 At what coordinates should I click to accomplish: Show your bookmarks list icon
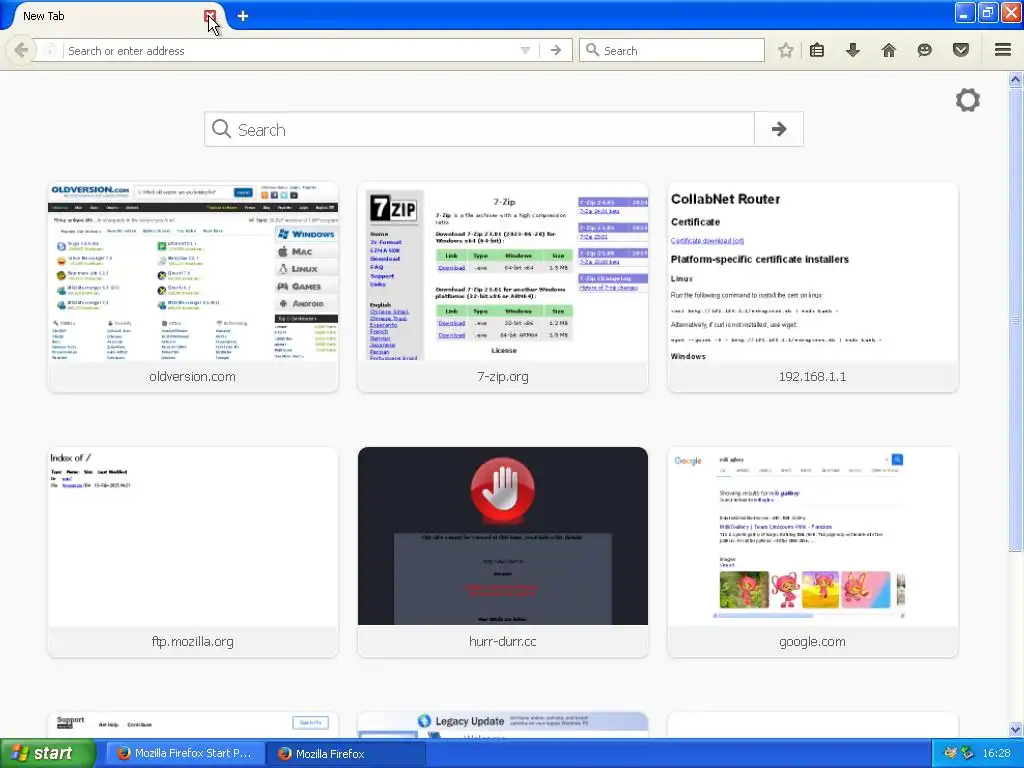816,50
